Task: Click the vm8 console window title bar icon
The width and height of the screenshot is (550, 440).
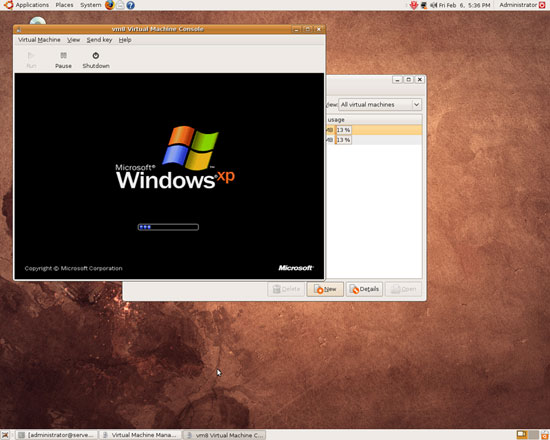Action: 19,29
